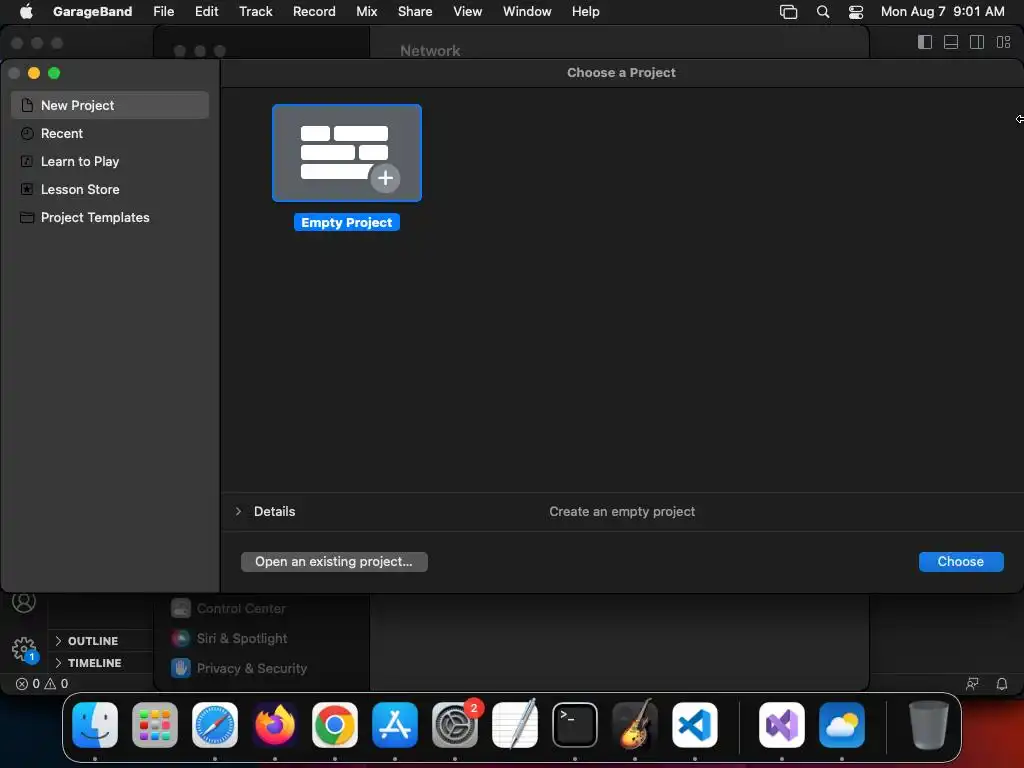This screenshot has height=768, width=1024.
Task: Open Control Center in menu bar
Action: pyautogui.click(x=856, y=12)
